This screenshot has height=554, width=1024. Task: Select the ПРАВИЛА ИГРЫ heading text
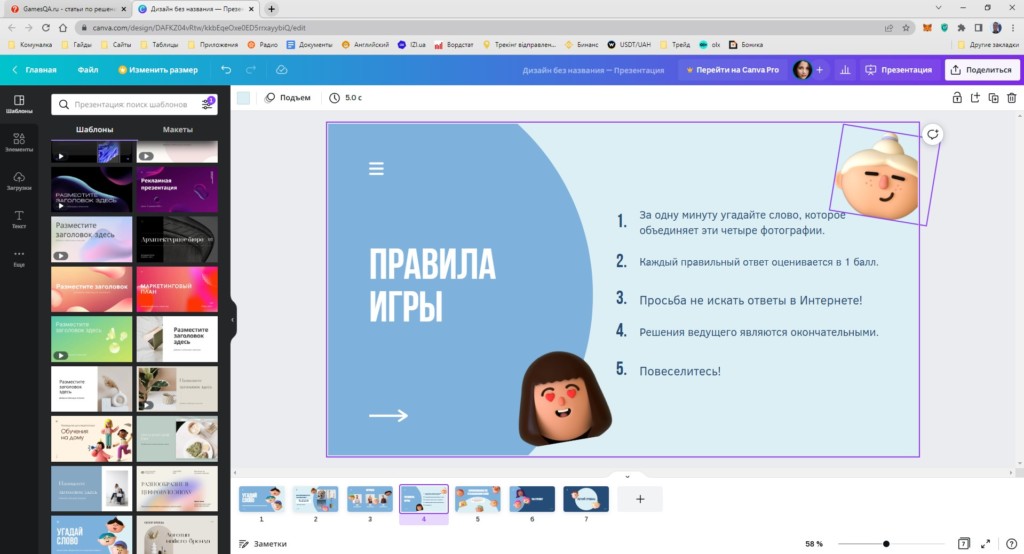point(432,285)
